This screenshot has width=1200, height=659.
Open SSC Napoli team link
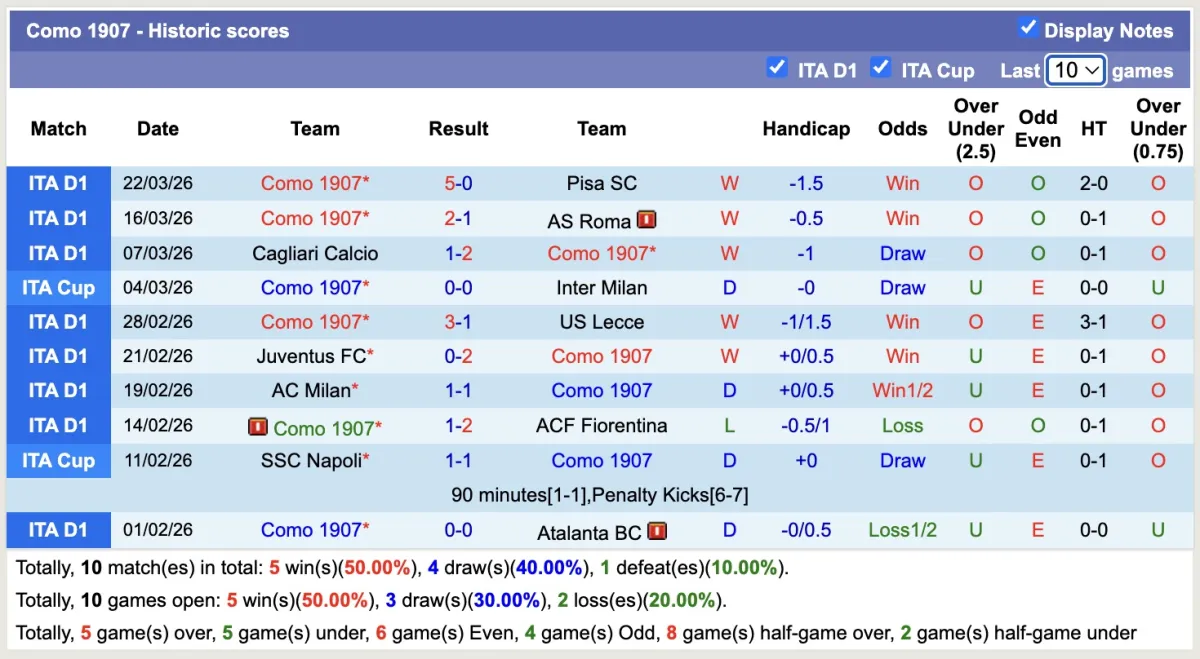(311, 461)
